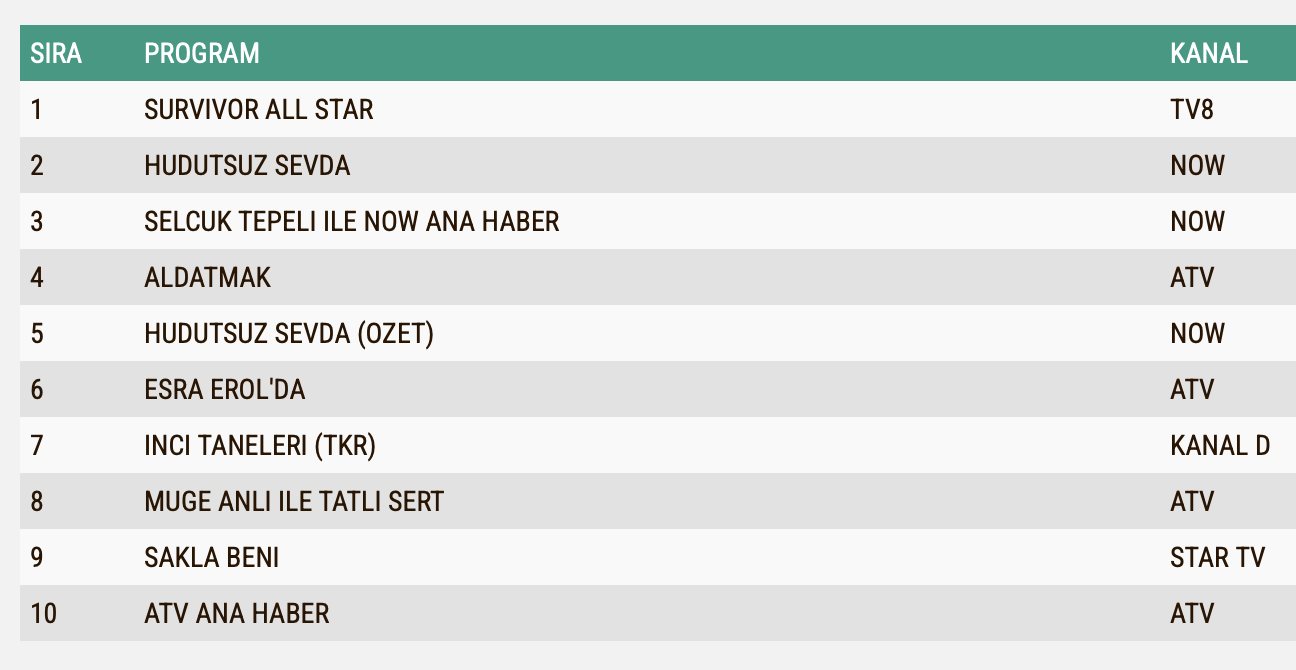Click rank number 1 in SIRA column

36,109
